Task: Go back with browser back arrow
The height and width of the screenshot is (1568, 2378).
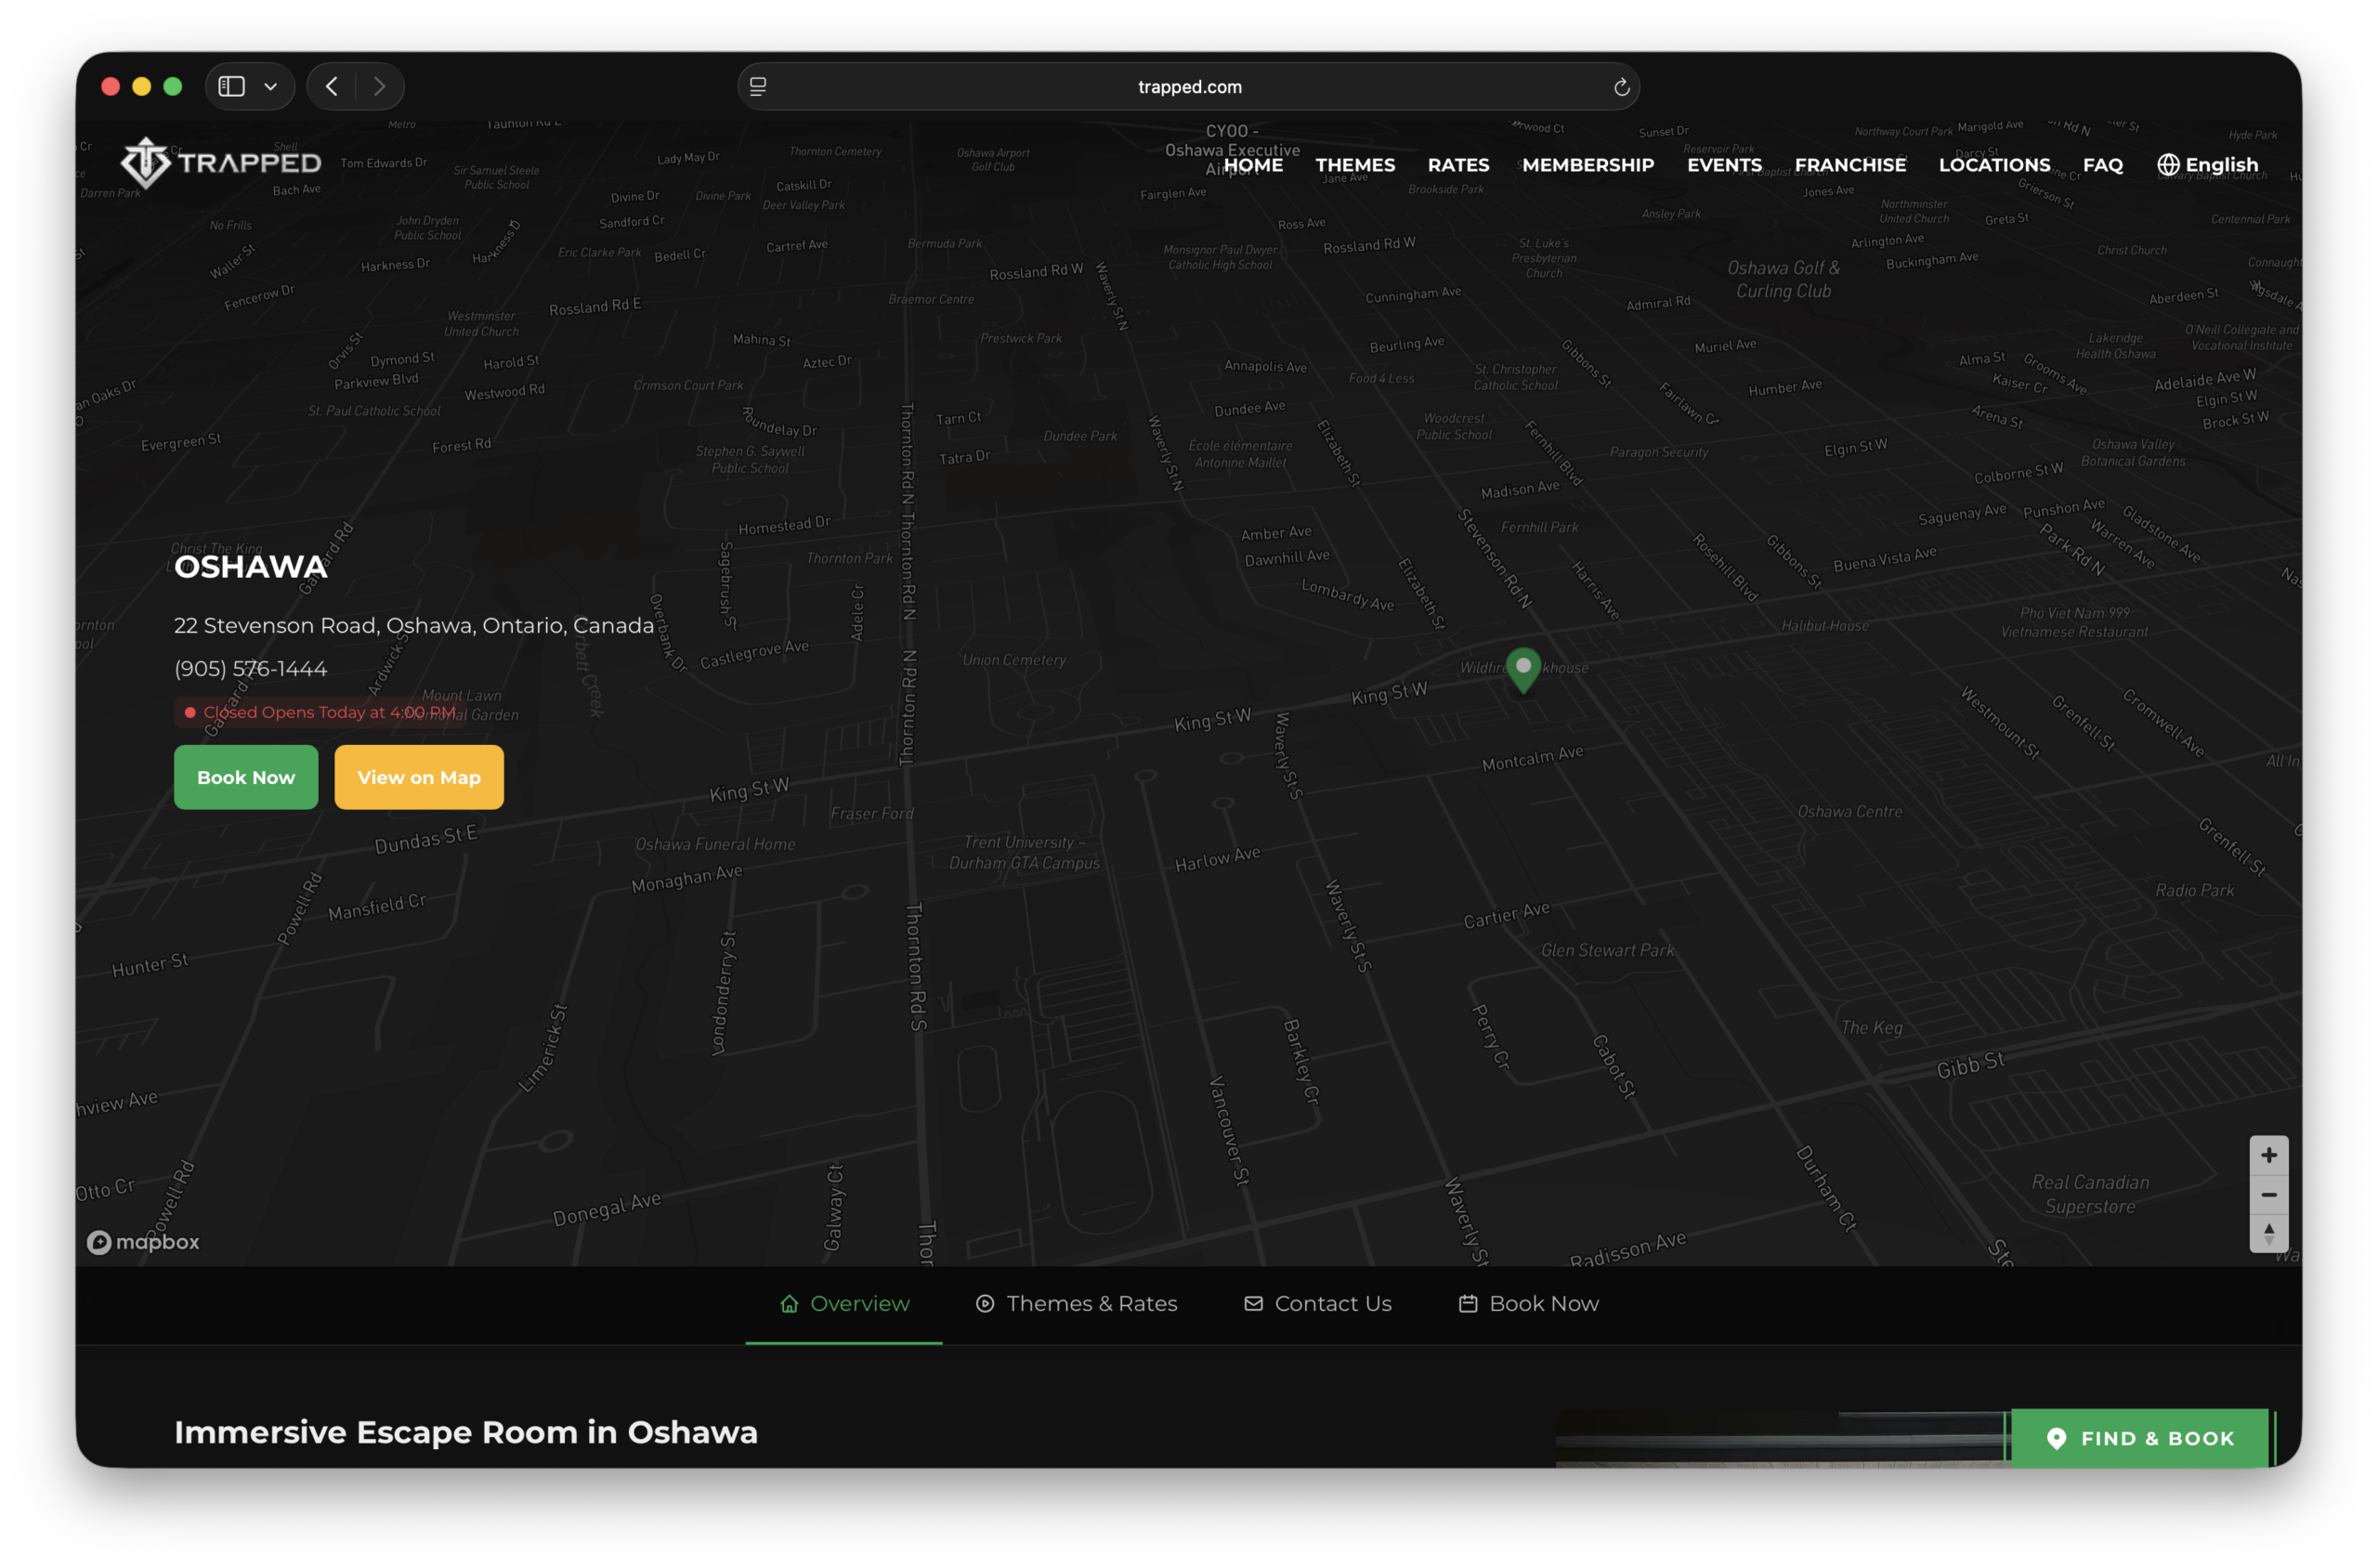Action: [x=332, y=87]
